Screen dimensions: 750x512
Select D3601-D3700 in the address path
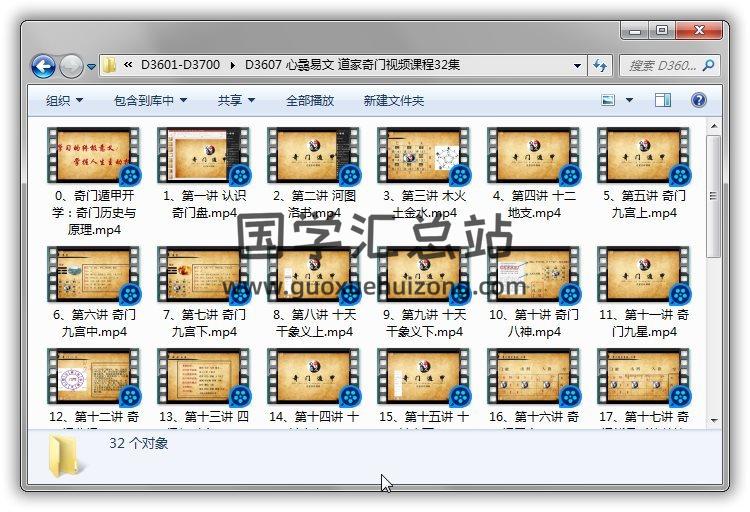pyautogui.click(x=182, y=66)
